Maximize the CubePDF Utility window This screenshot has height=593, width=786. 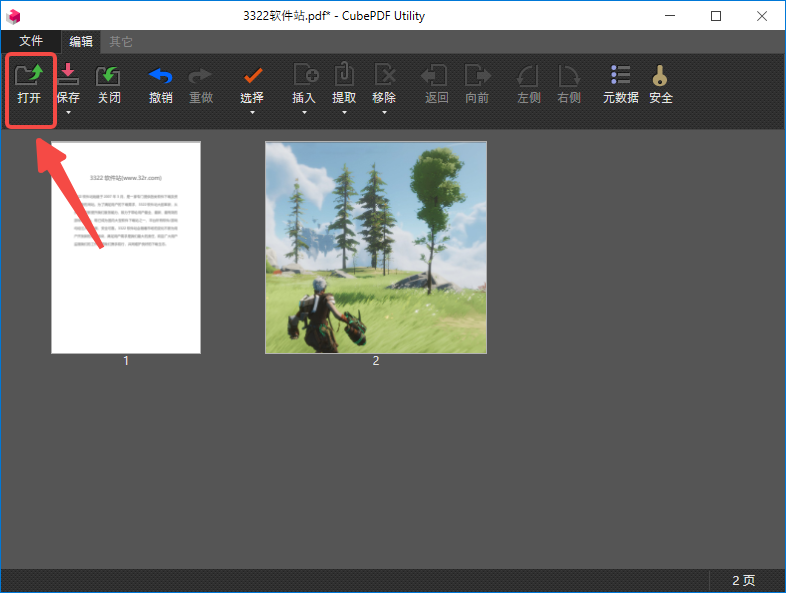pos(716,16)
